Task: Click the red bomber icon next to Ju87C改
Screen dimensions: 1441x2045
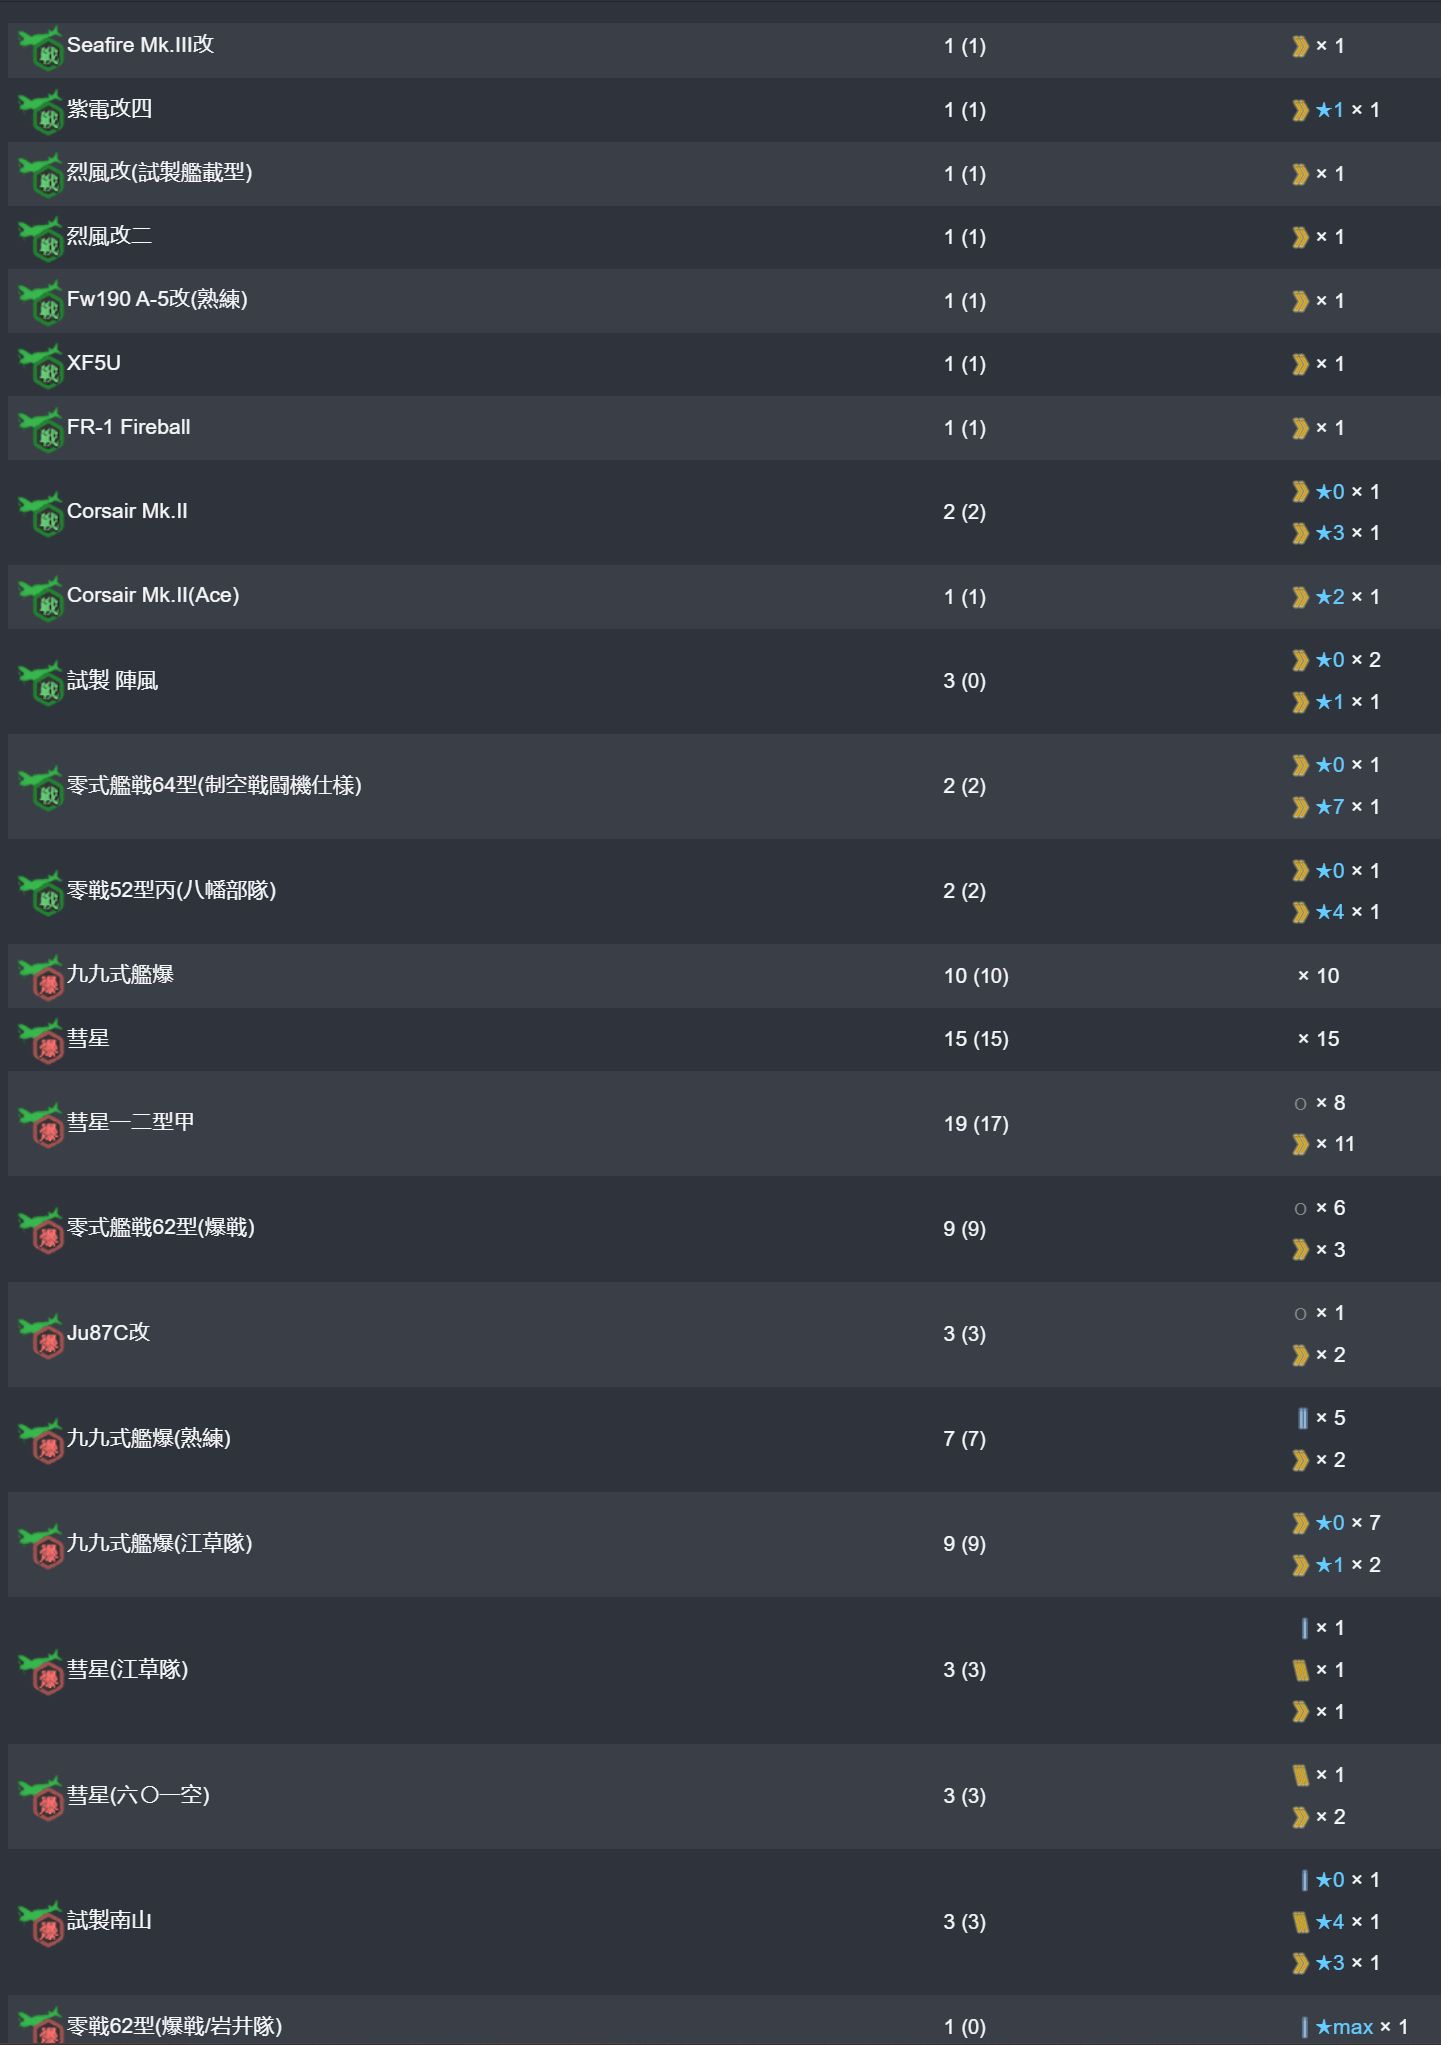Action: 41,1335
